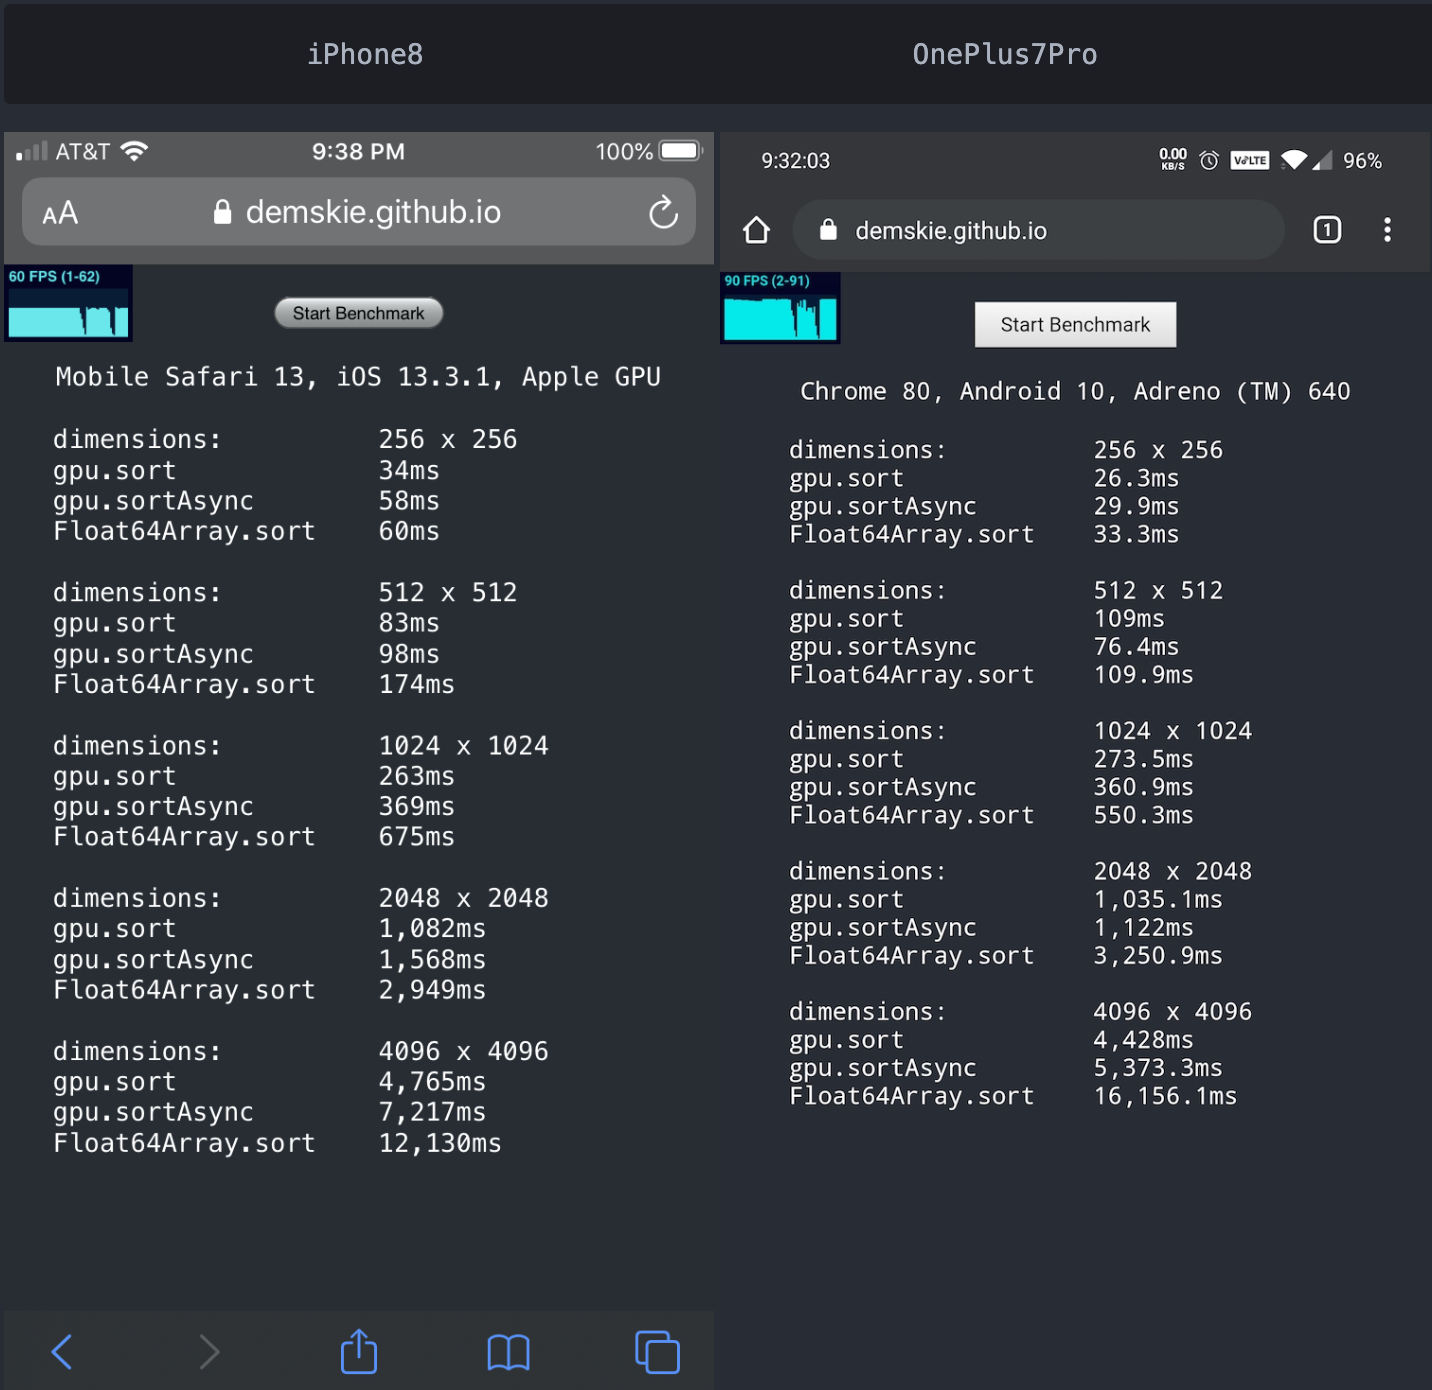Select OnePlus gpu.sortAsync value 5,373.3ms

[1158, 1068]
